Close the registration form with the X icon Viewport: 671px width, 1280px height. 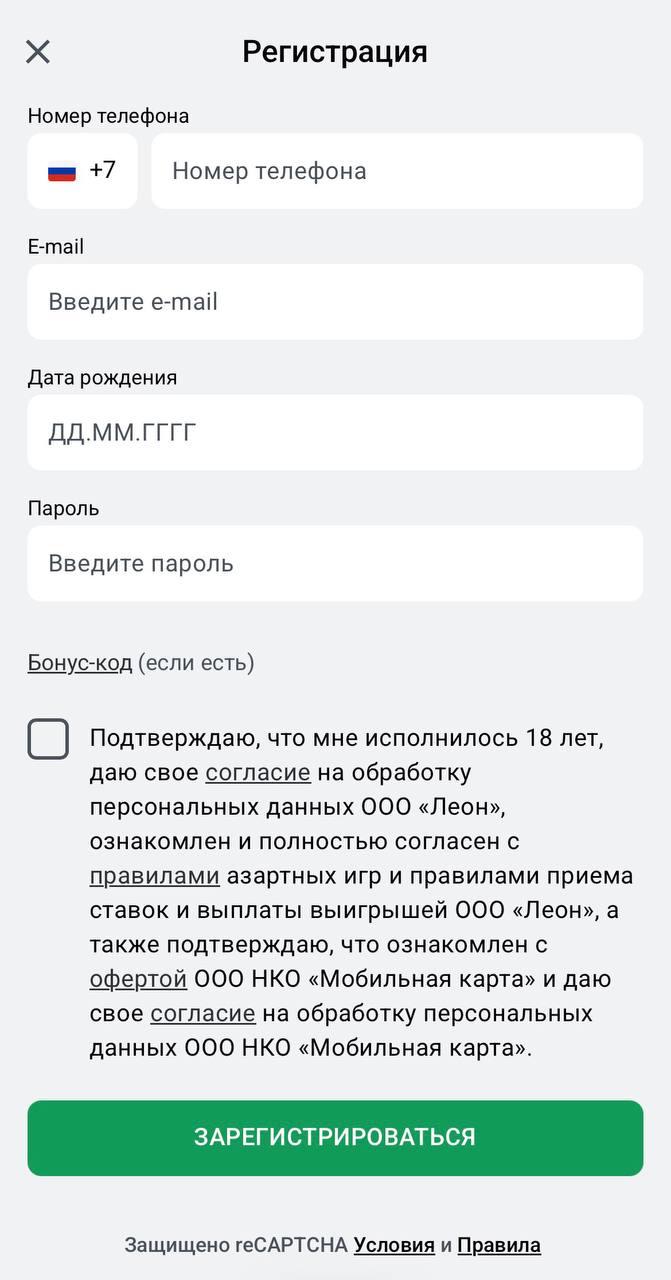38,52
